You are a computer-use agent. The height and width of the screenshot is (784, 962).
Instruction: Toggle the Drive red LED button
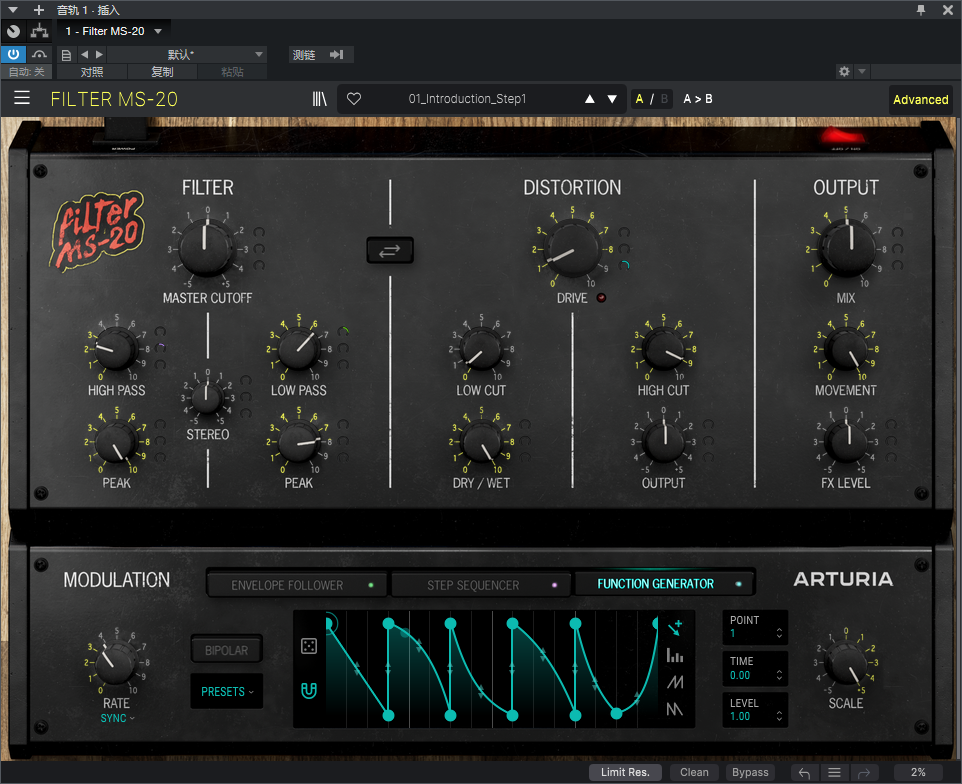[x=601, y=298]
